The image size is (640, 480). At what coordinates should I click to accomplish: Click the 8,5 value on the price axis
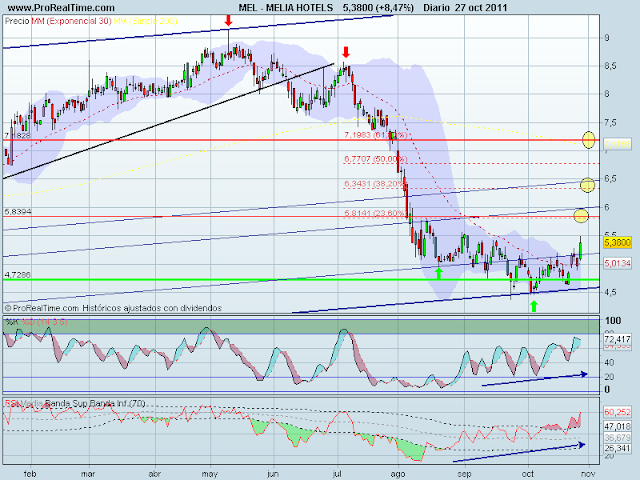pos(610,66)
